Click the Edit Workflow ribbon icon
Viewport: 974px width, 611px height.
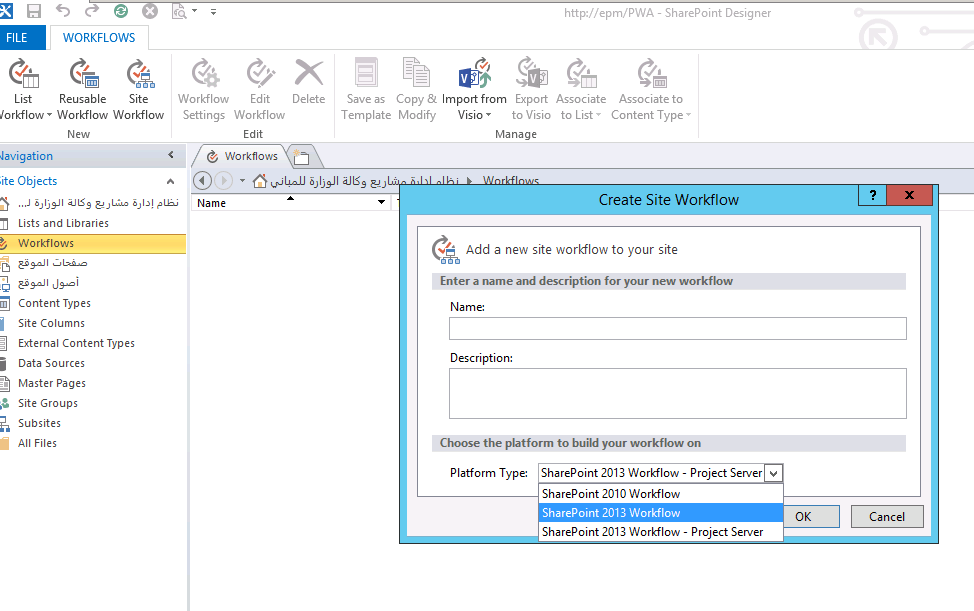[x=259, y=85]
